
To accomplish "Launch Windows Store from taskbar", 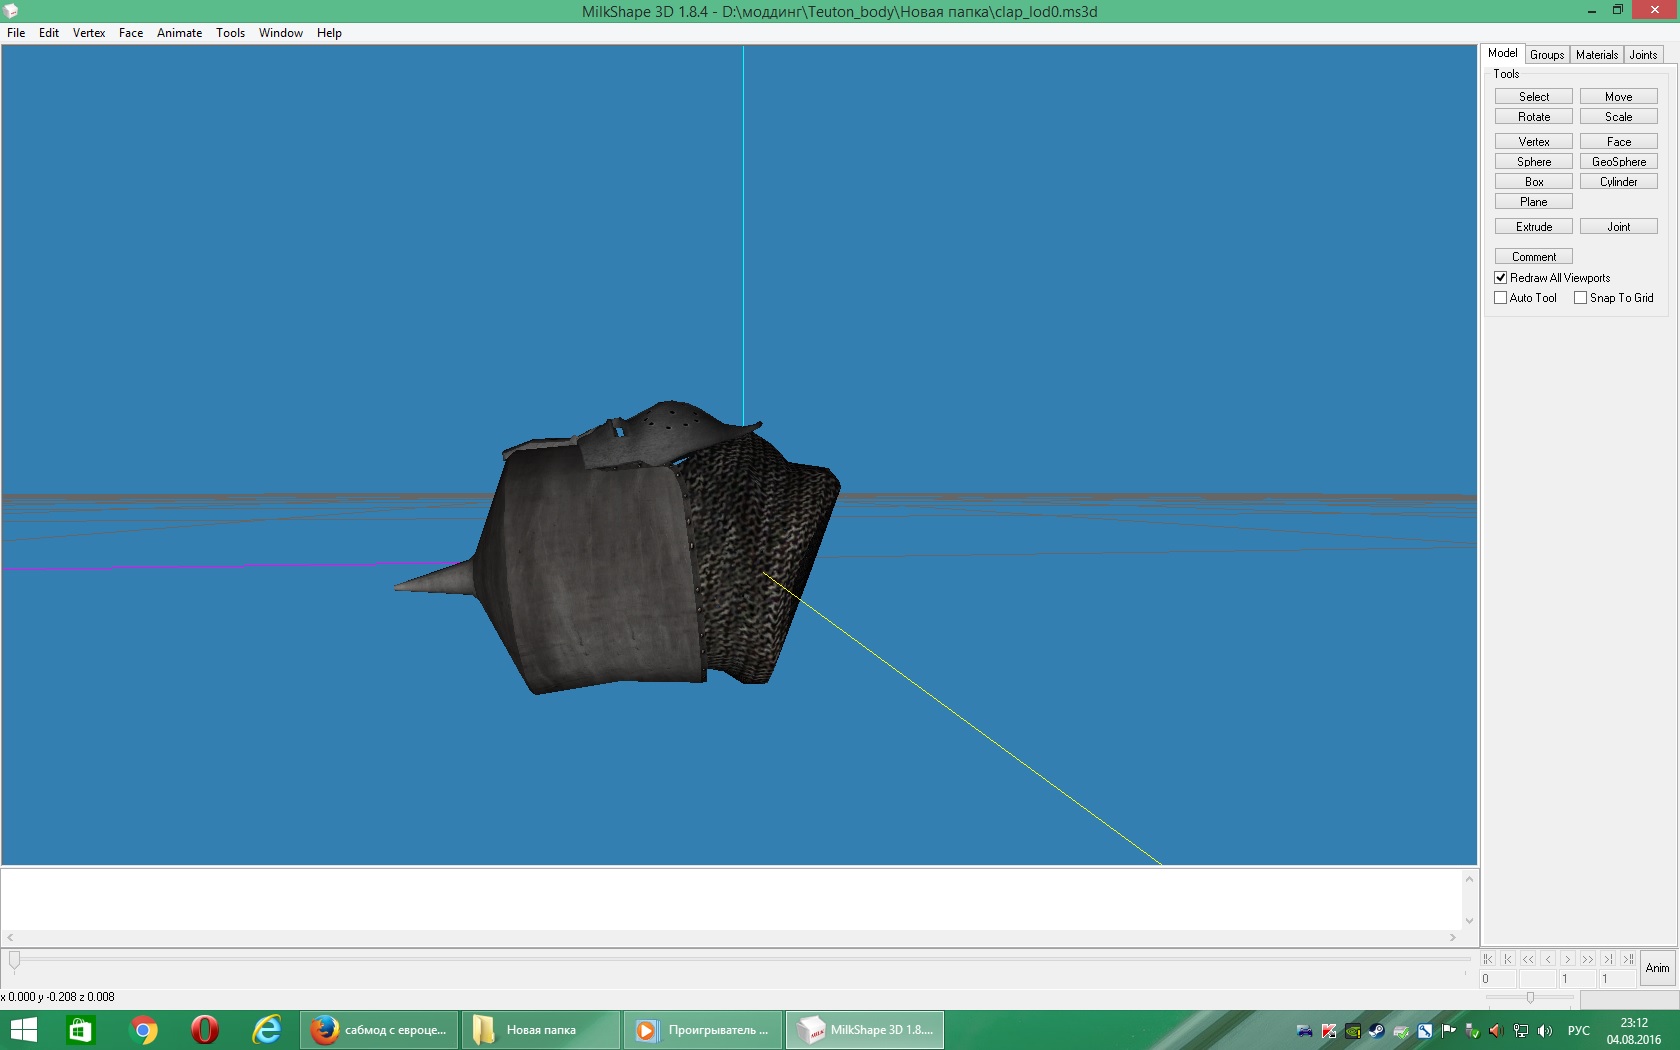I will pyautogui.click(x=79, y=1030).
